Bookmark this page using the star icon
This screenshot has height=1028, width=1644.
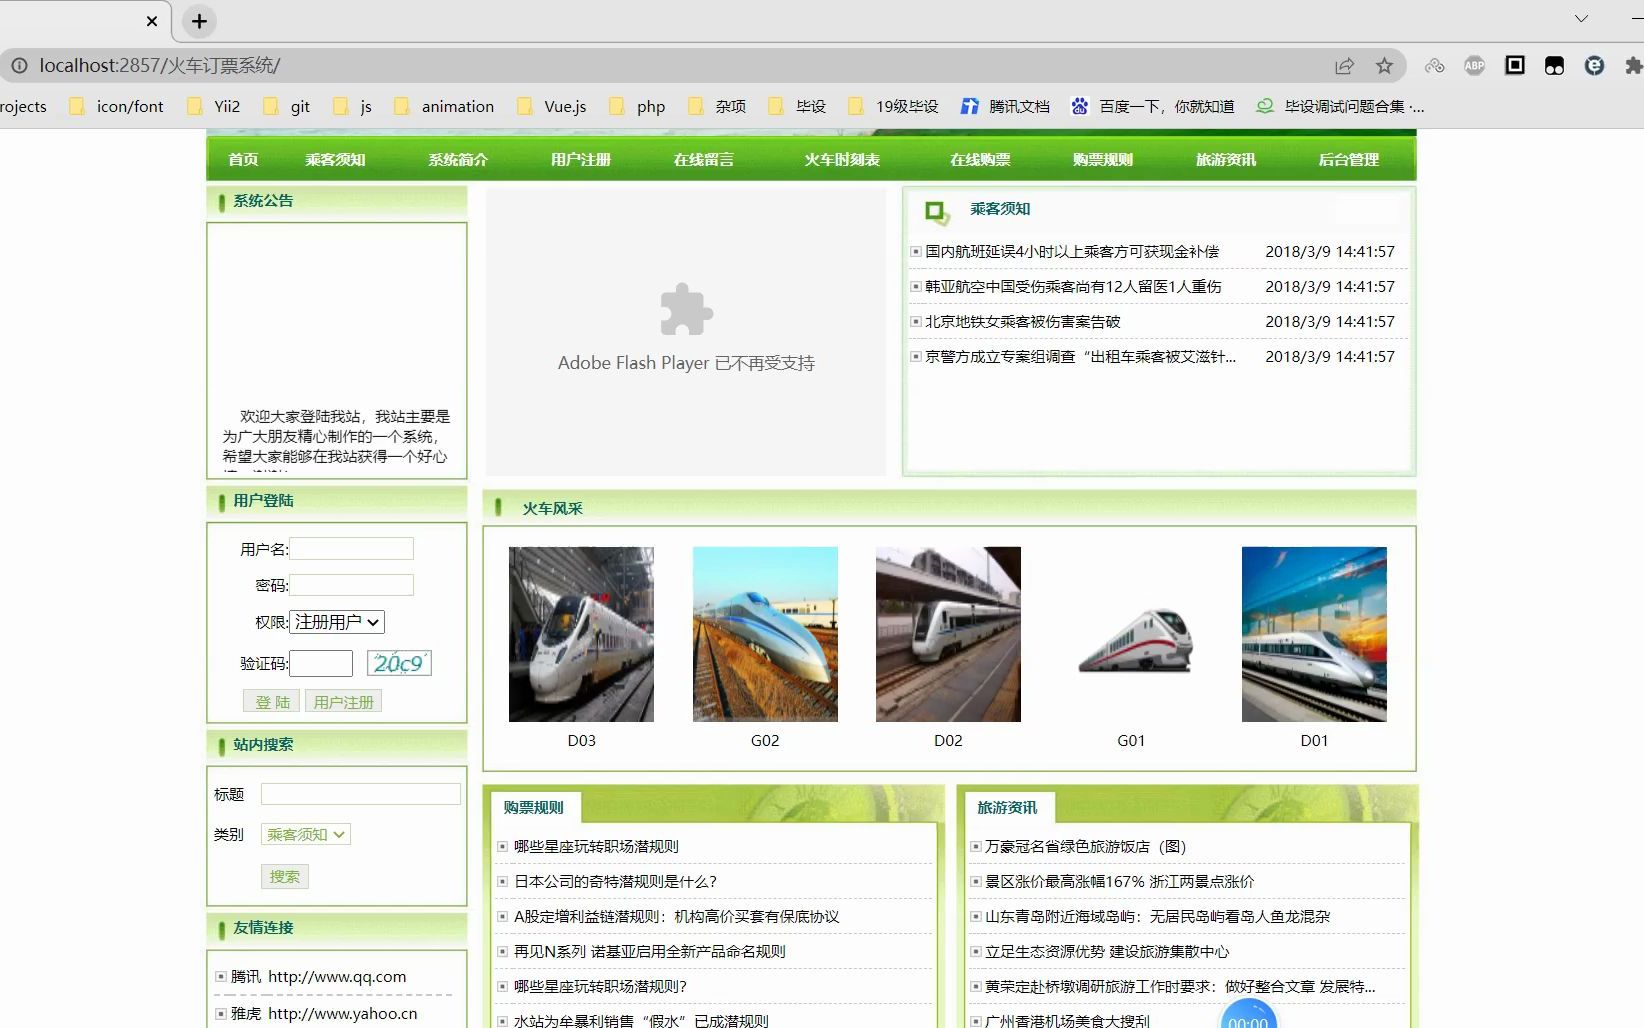coord(1384,66)
